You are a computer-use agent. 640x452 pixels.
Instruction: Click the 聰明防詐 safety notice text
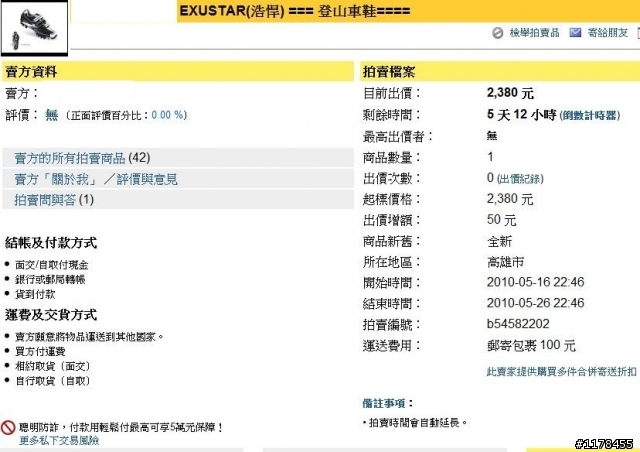point(121,428)
